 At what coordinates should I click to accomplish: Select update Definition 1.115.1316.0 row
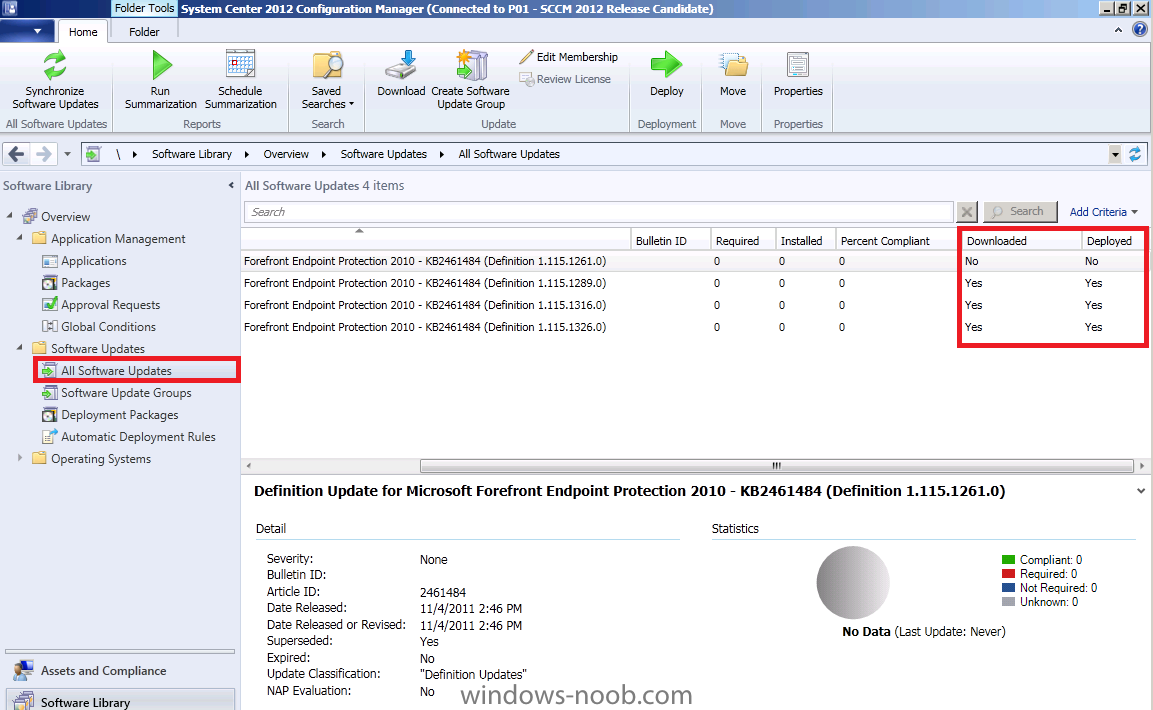693,305
